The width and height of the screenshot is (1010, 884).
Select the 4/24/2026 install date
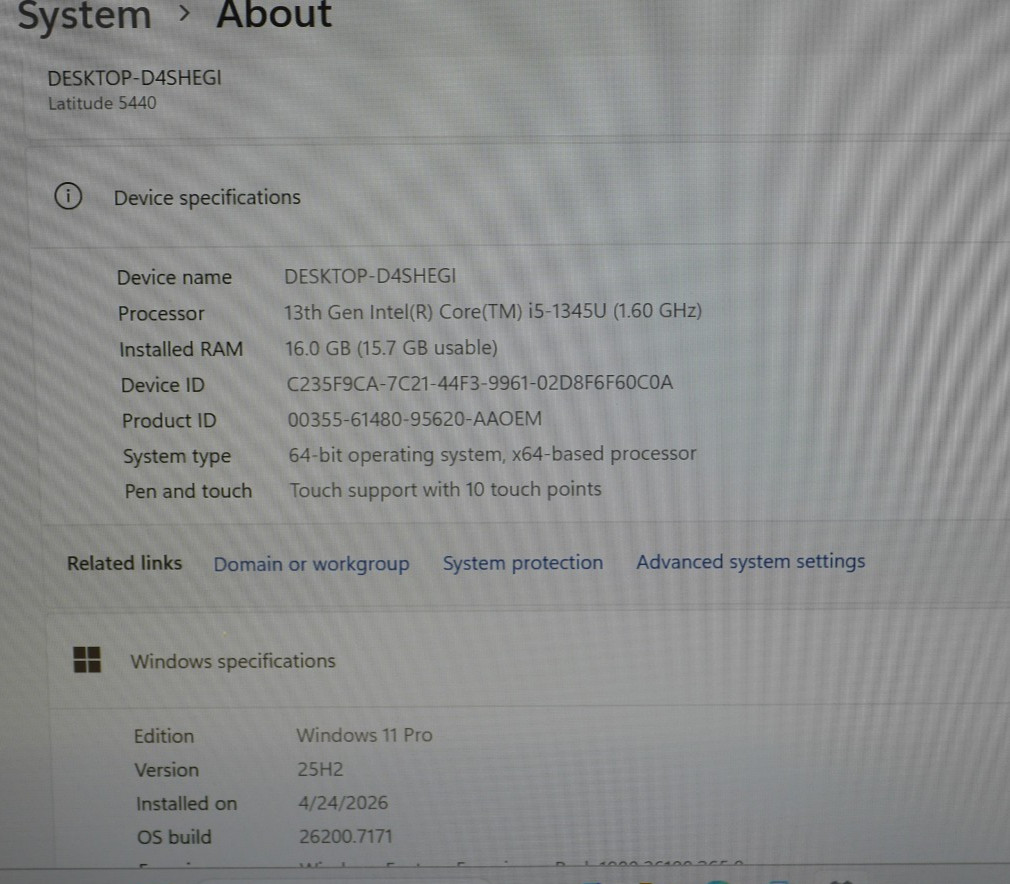(x=343, y=803)
